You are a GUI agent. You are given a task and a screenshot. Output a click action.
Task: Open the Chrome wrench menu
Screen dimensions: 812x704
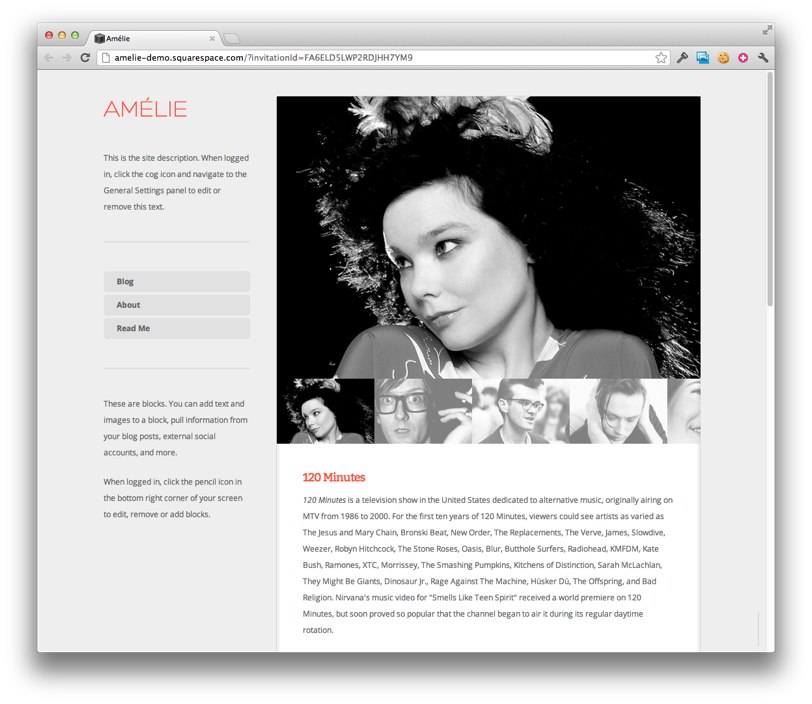coord(763,58)
